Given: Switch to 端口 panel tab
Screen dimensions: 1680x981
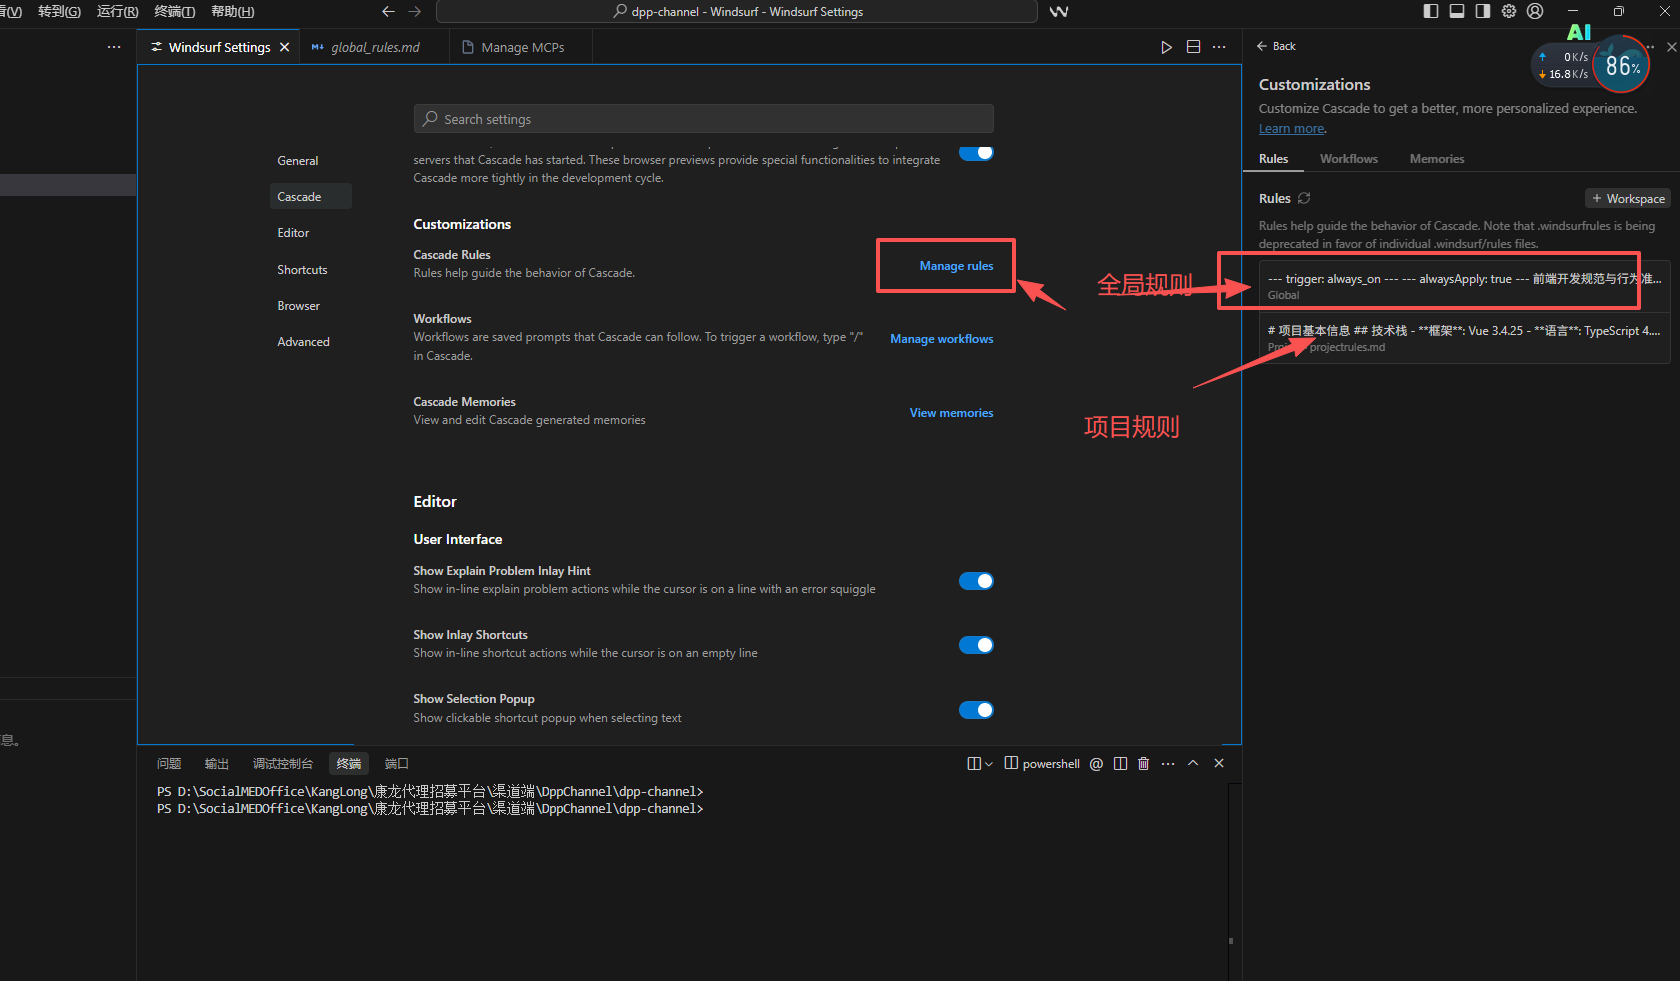Looking at the screenshot, I should 397,764.
